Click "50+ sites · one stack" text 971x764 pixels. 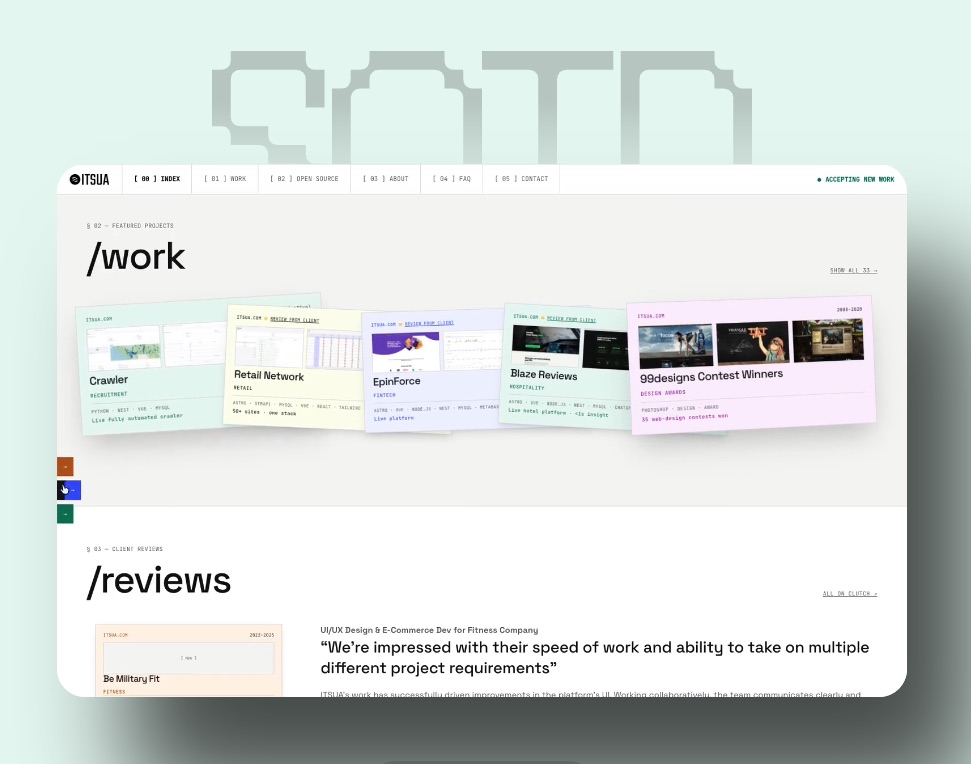point(264,412)
